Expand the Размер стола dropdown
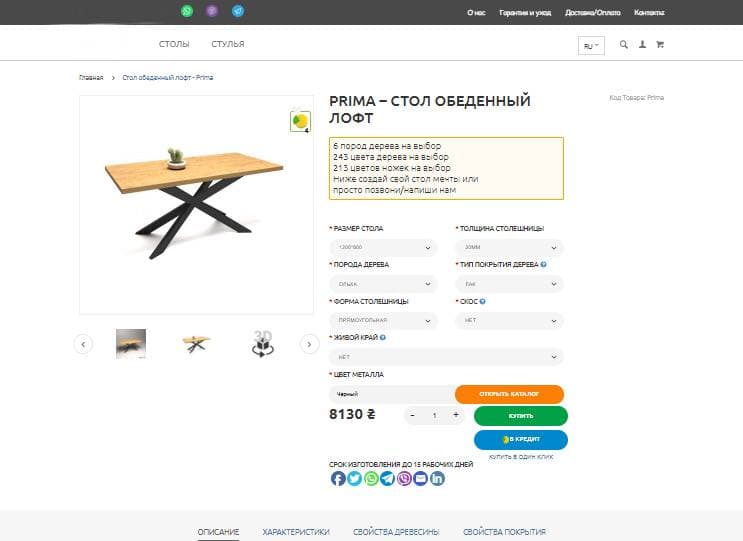Viewport: 743px width, 541px height. click(383, 248)
